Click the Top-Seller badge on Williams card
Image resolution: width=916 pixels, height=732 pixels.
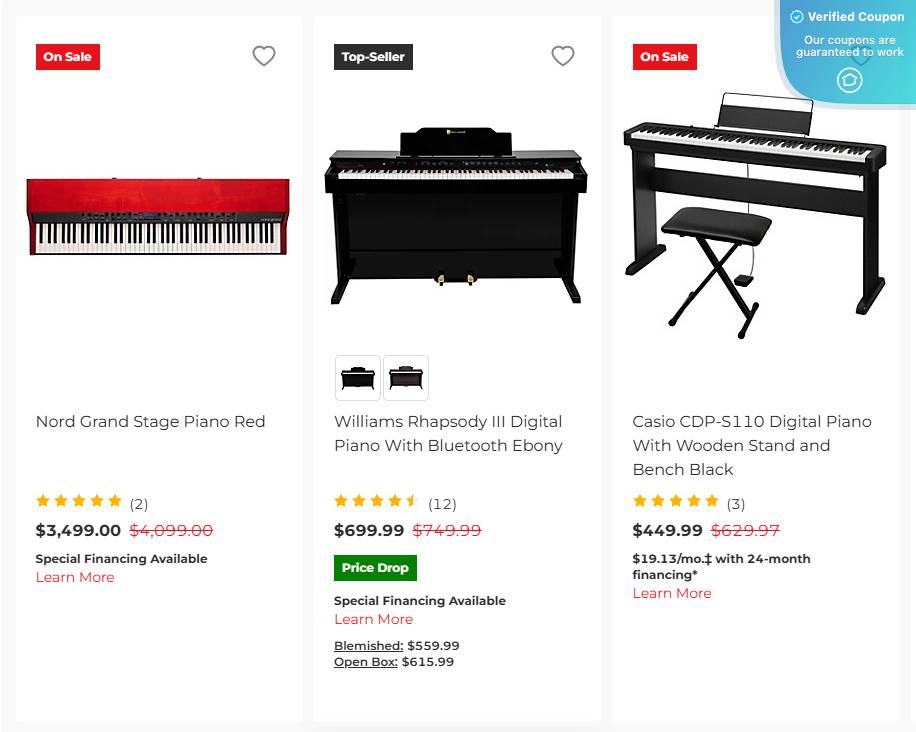[x=373, y=57]
